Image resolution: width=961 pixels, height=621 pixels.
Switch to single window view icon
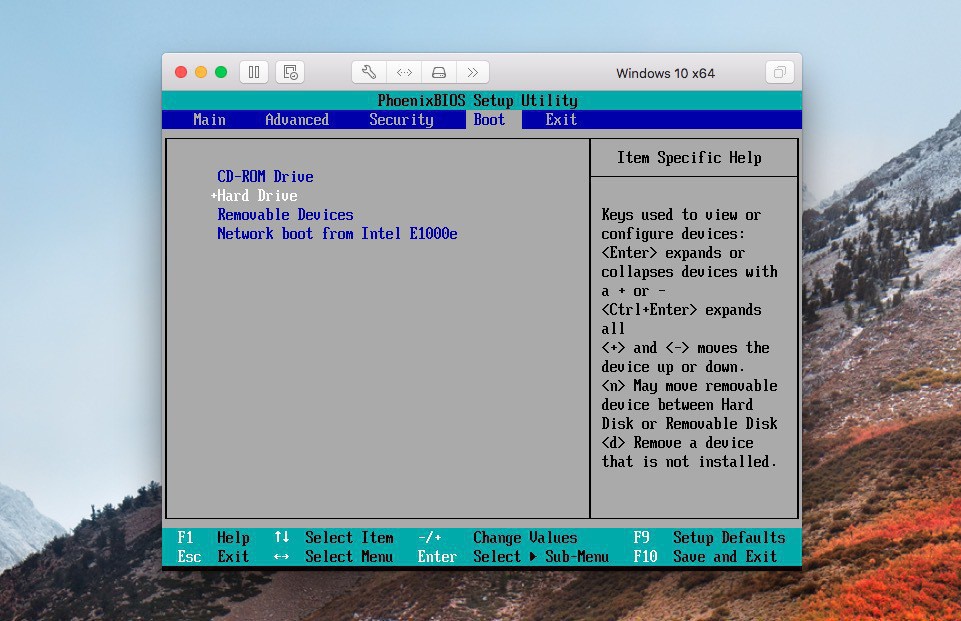pos(779,72)
